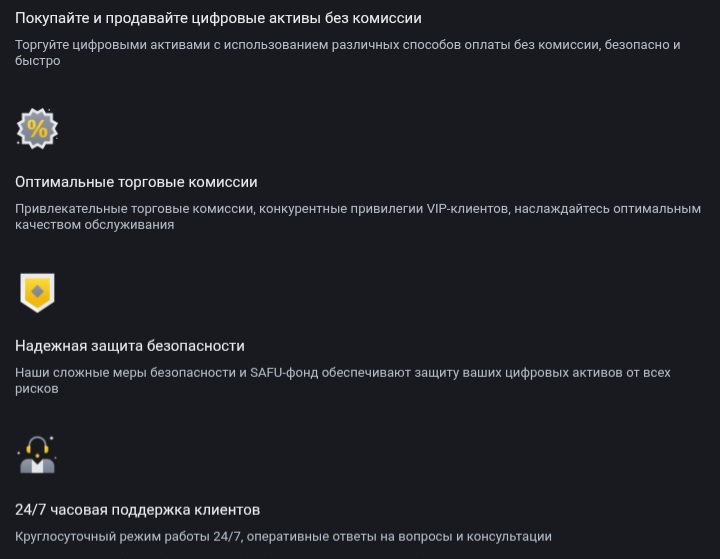Click the VIP-клиентов privileges description text

coord(358,217)
